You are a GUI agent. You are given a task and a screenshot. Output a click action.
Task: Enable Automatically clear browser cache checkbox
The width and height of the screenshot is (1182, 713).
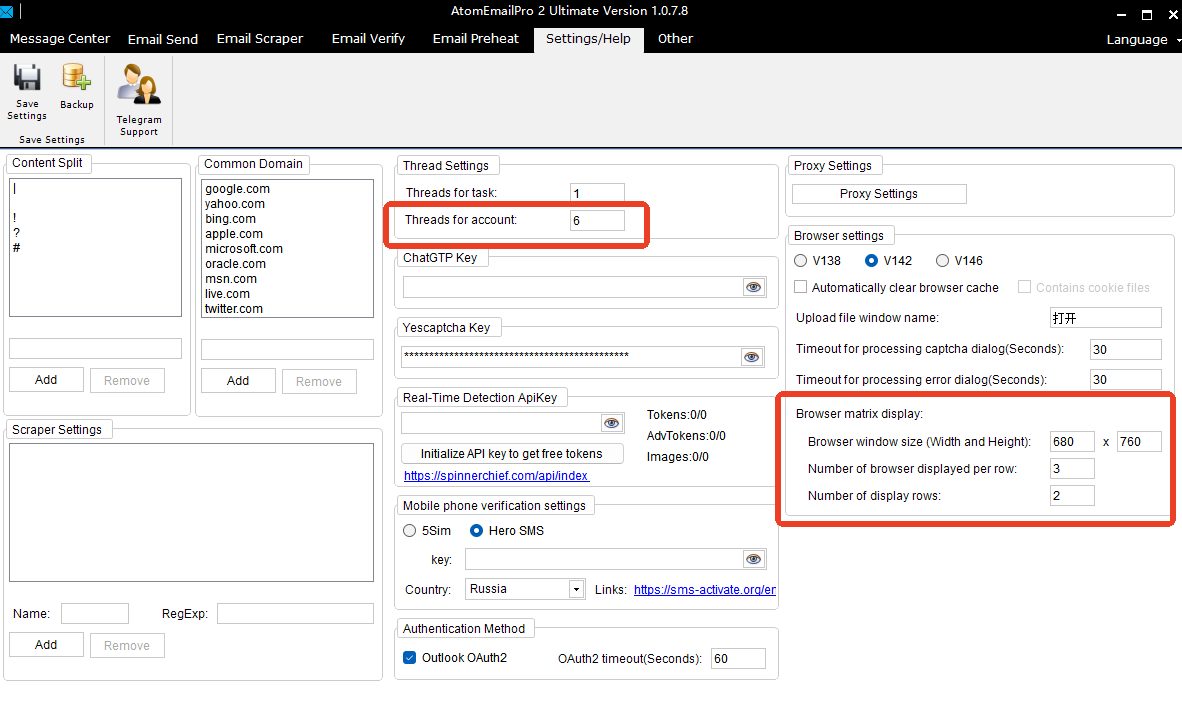[x=801, y=287]
